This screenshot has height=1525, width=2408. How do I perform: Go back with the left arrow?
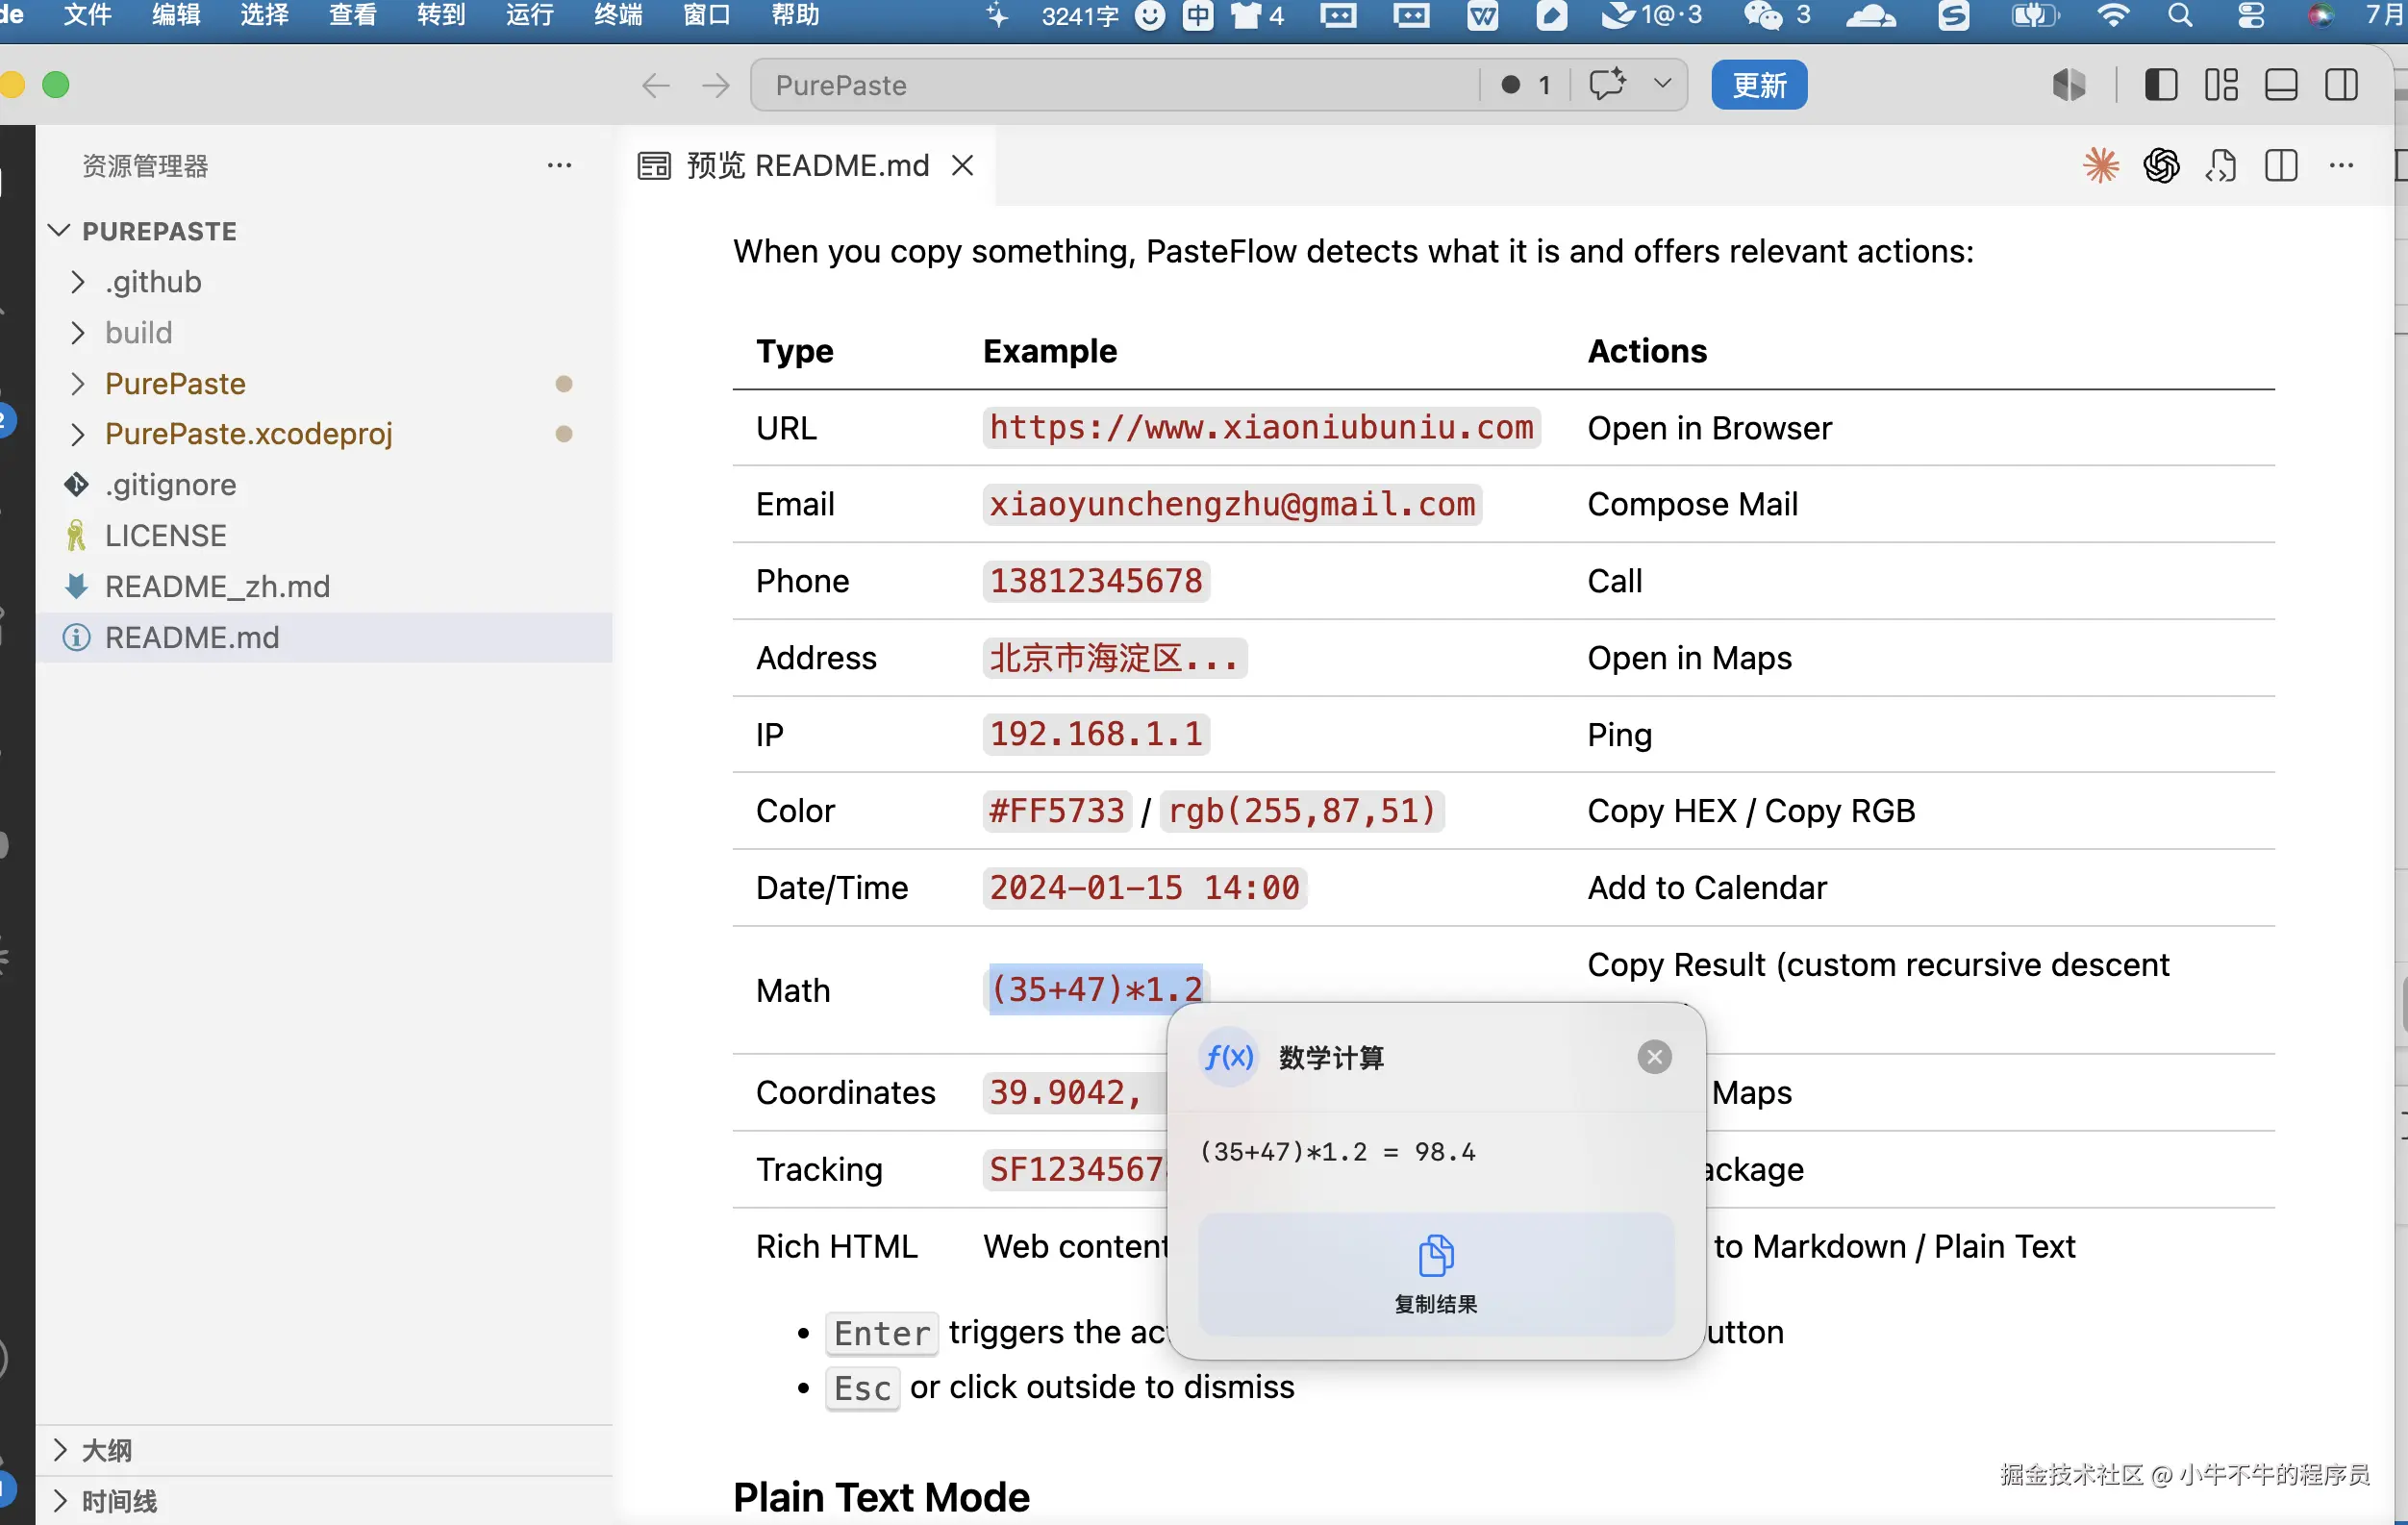(x=655, y=85)
